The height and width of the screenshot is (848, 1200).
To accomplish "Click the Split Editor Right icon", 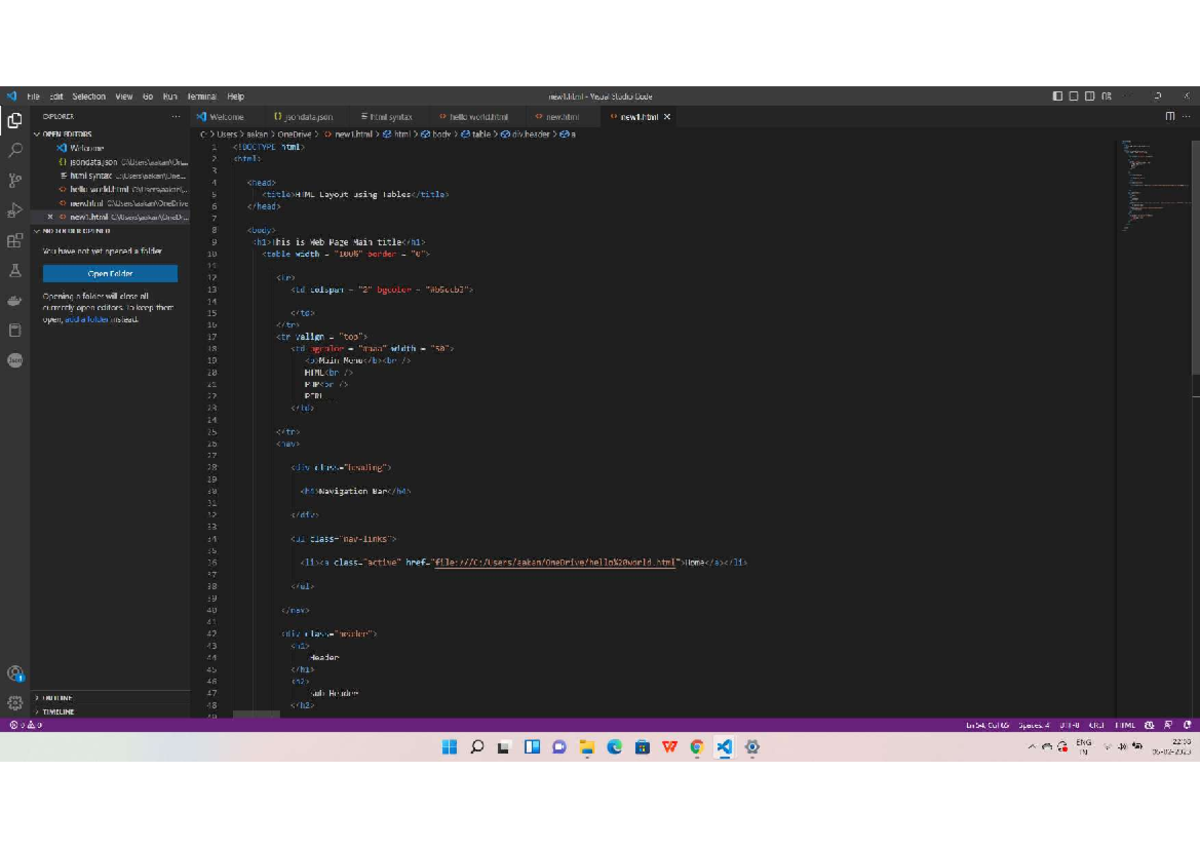I will coord(1170,117).
